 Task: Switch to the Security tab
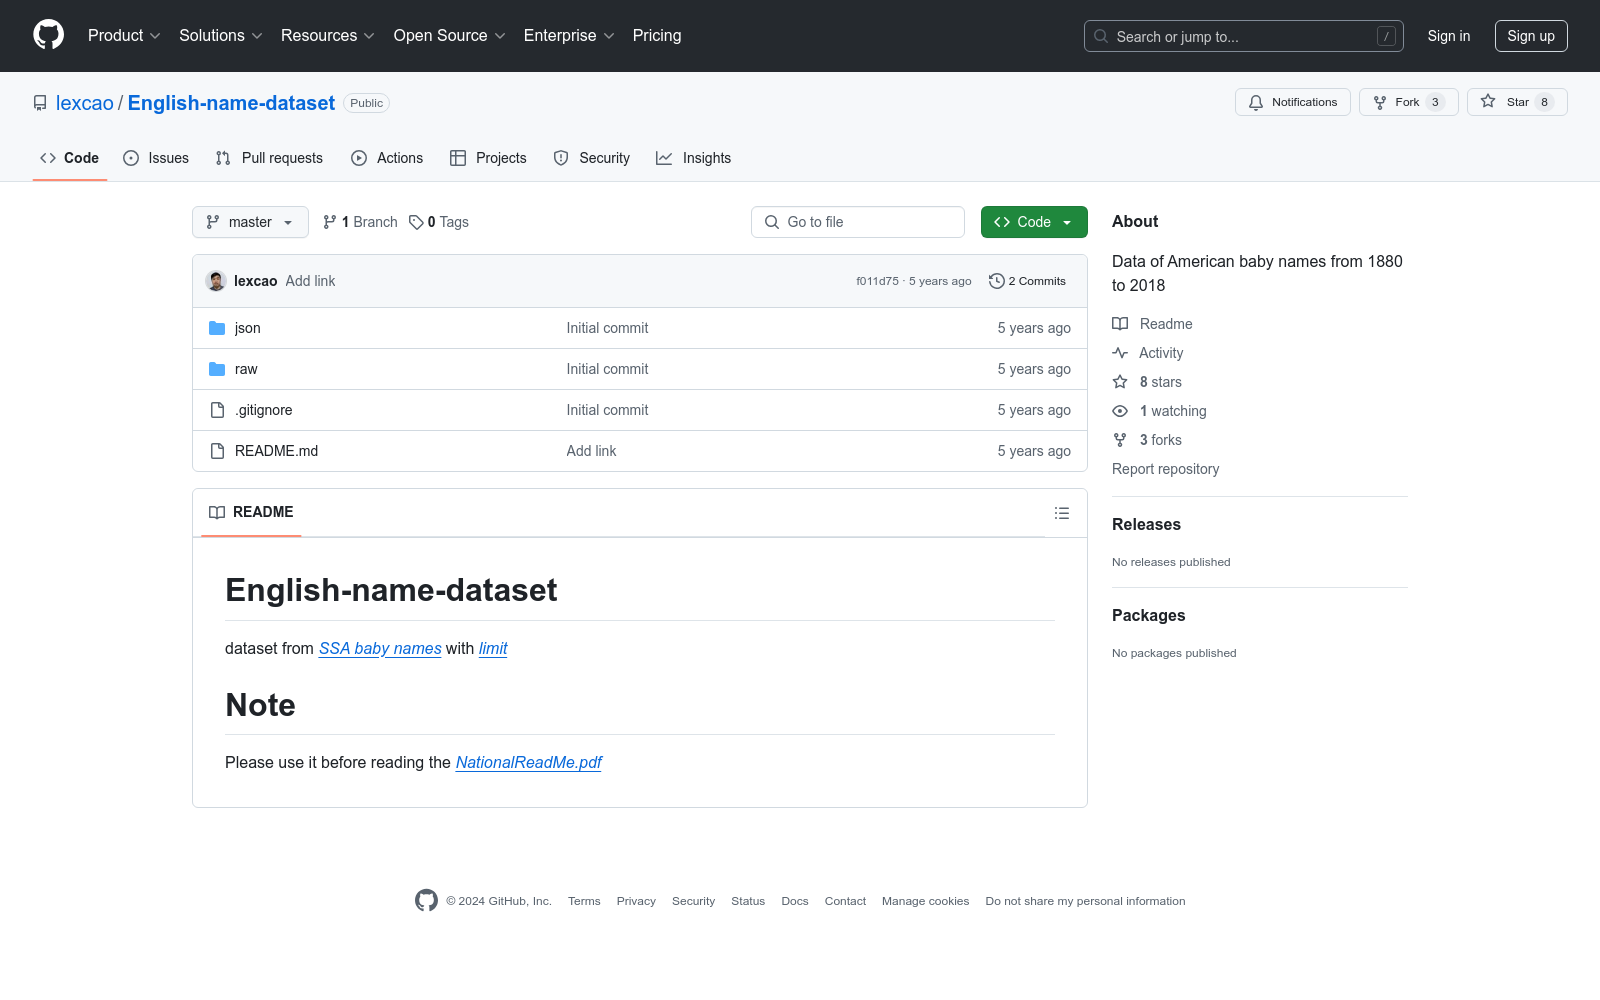click(x=592, y=158)
